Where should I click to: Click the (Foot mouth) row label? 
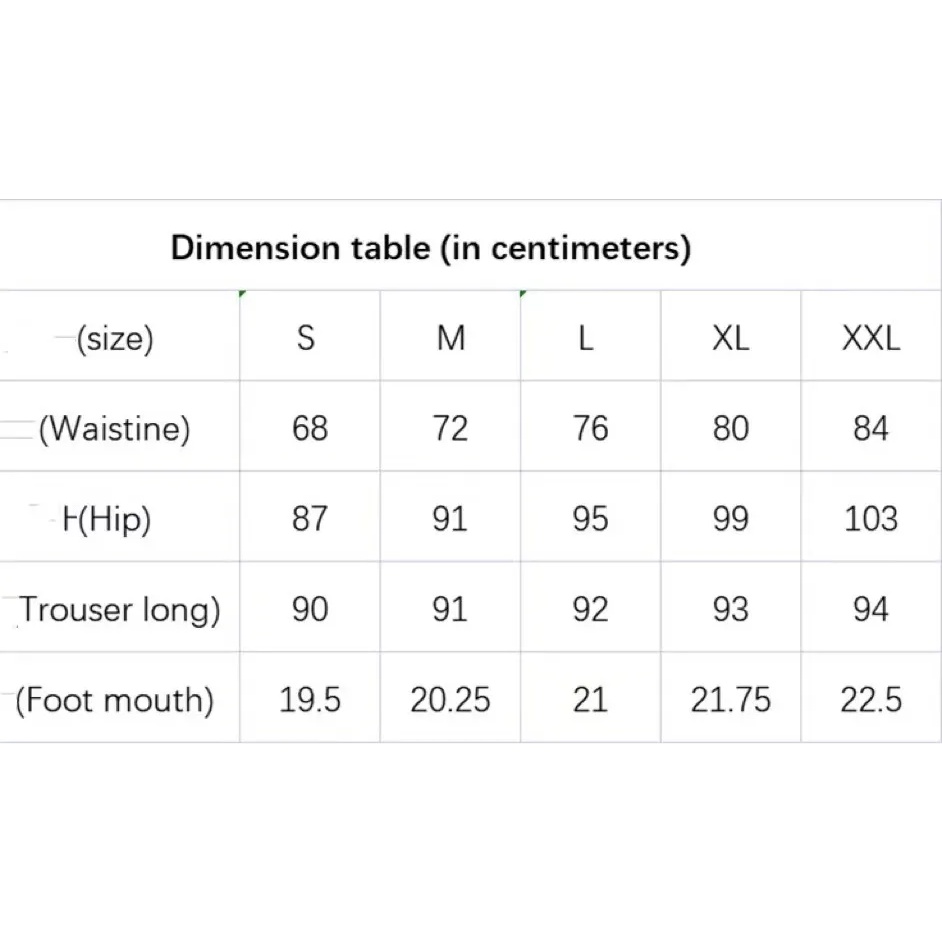[115, 699]
